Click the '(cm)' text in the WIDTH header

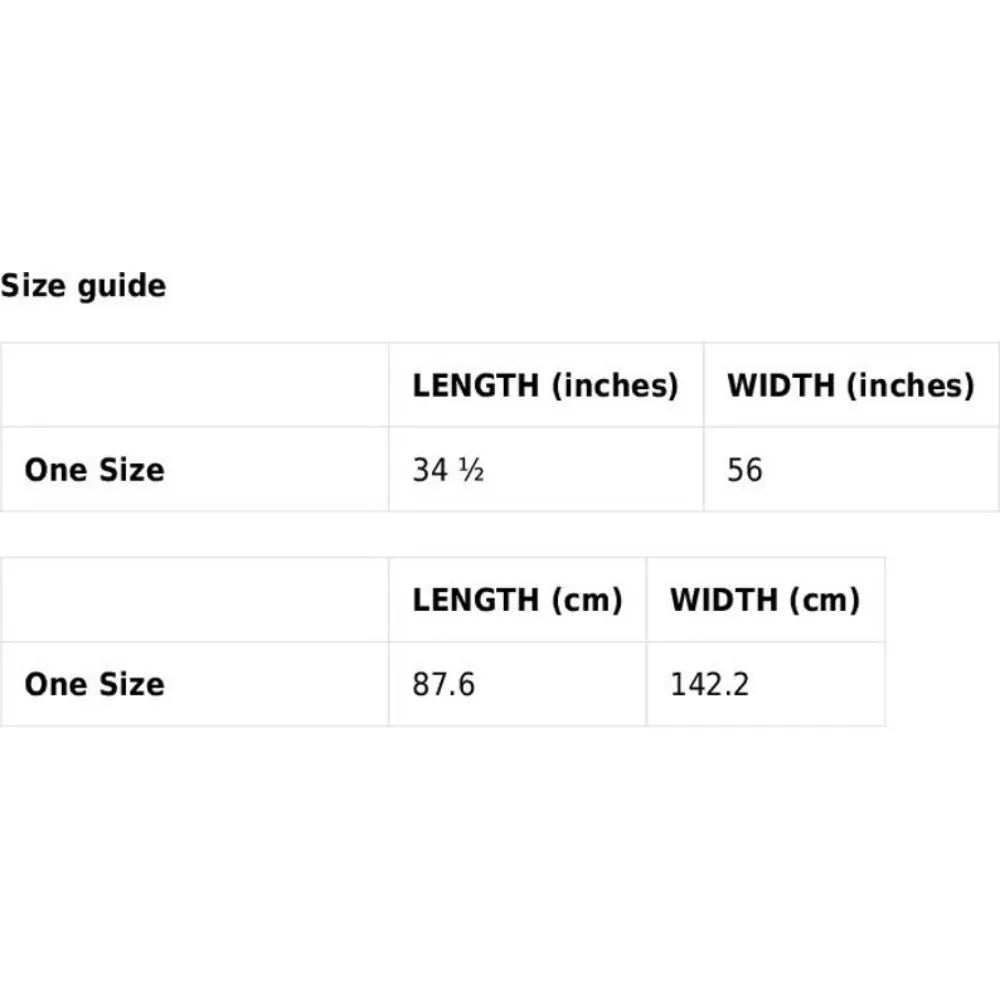pos(825,601)
